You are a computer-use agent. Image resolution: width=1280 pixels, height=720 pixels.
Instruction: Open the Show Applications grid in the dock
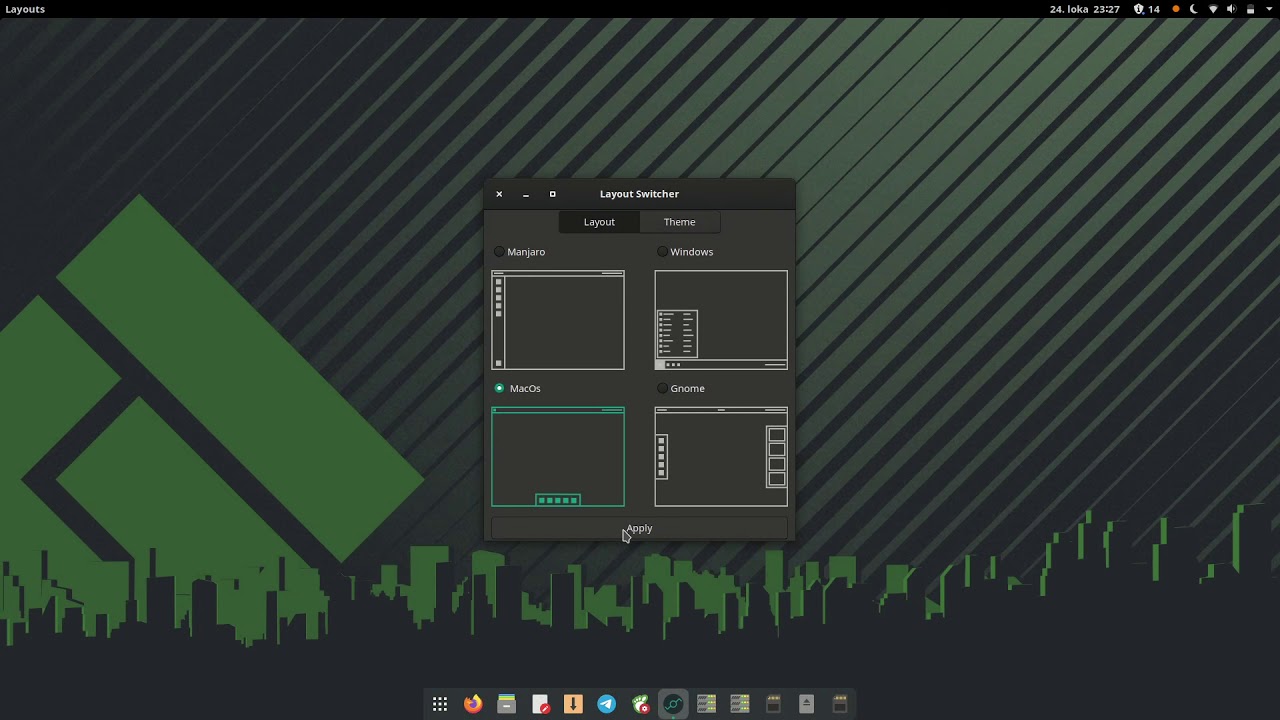[x=440, y=704]
